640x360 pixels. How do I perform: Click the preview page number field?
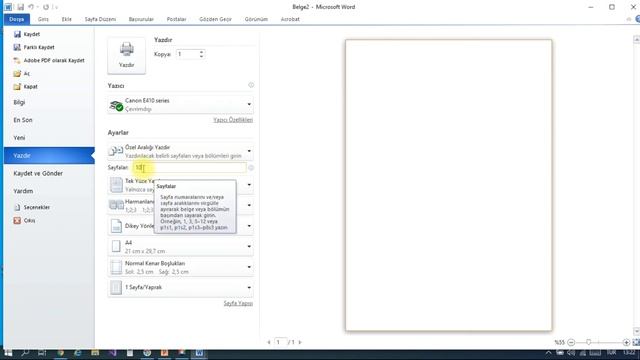click(x=280, y=342)
